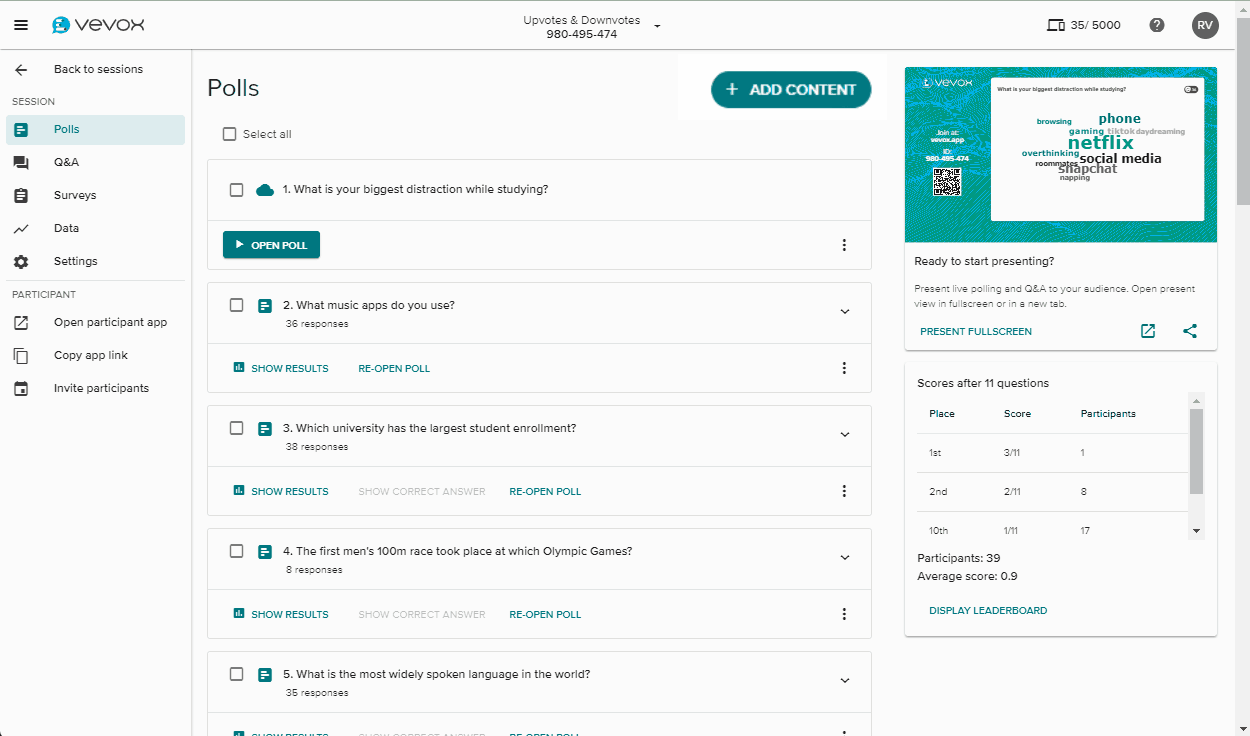The image size is (1250, 736).
Task: Open present view in new tab icon
Action: [x=1148, y=331]
